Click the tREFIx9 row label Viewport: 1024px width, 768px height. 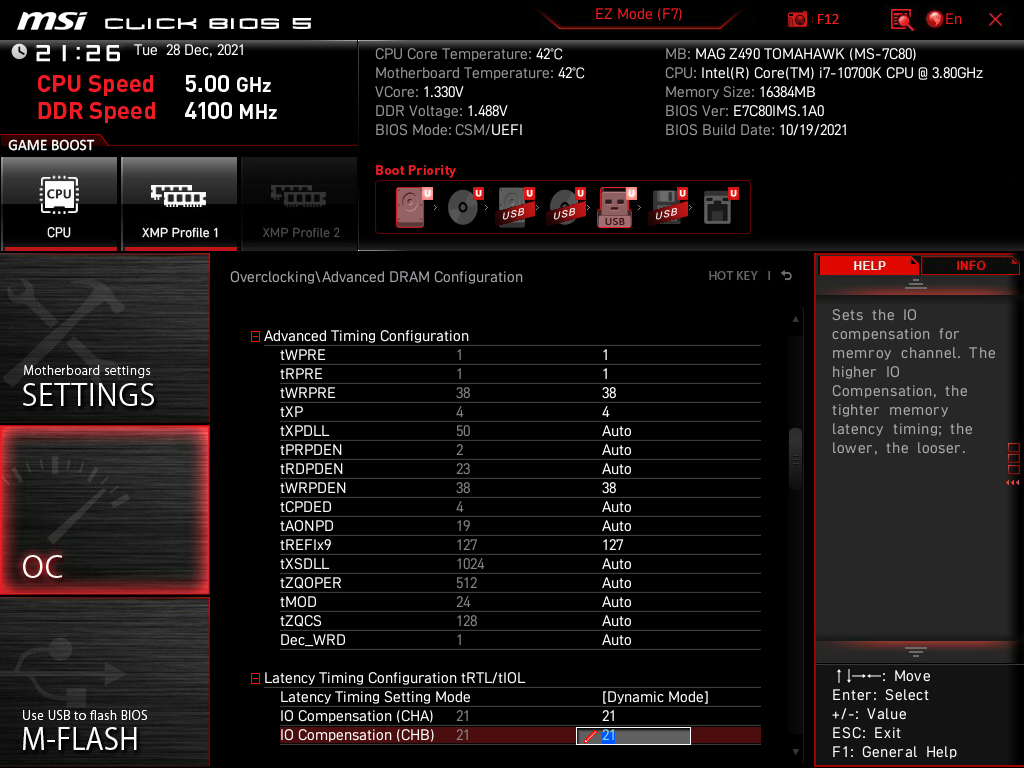(x=306, y=545)
